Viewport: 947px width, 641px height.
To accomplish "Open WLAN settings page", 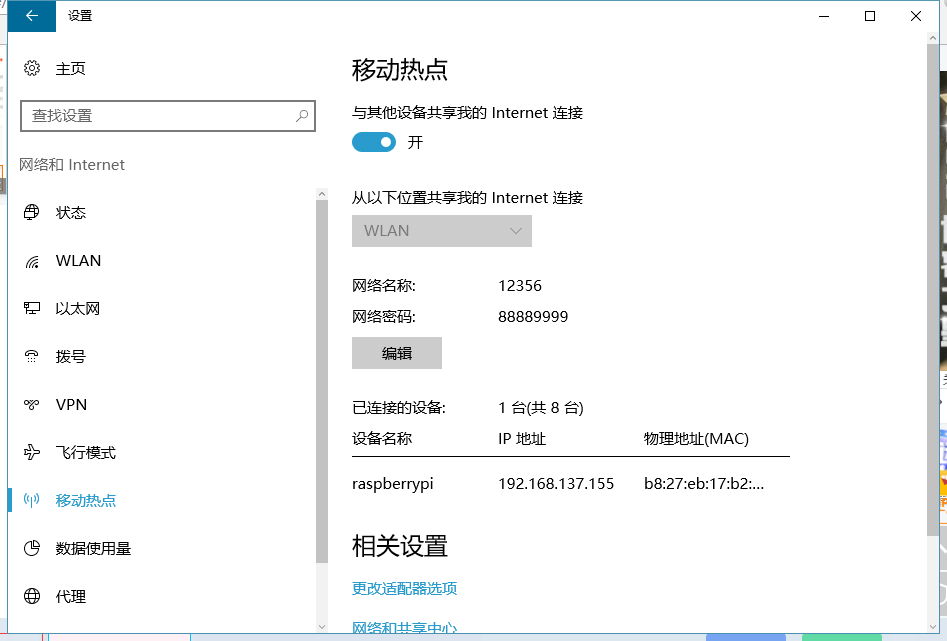I will [x=79, y=260].
